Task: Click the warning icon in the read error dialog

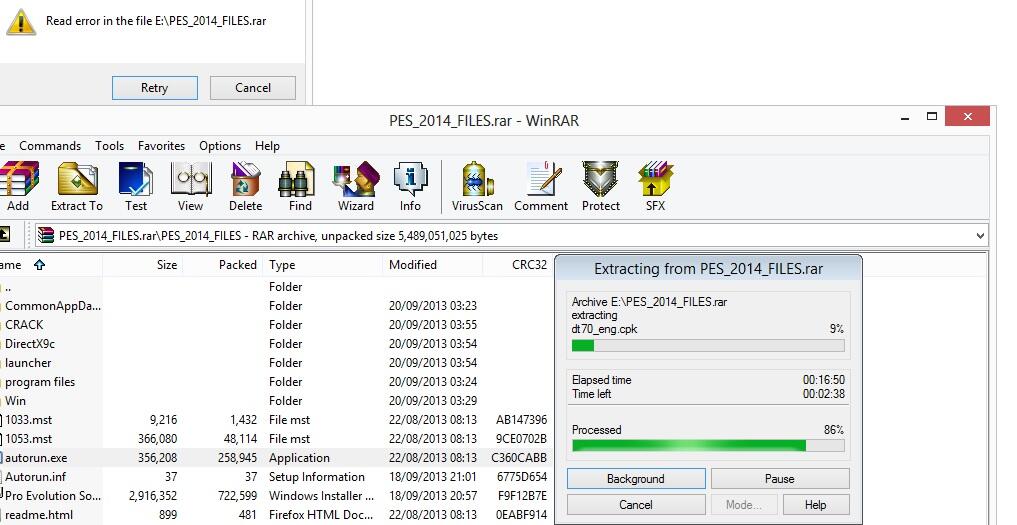Action: pyautogui.click(x=21, y=21)
